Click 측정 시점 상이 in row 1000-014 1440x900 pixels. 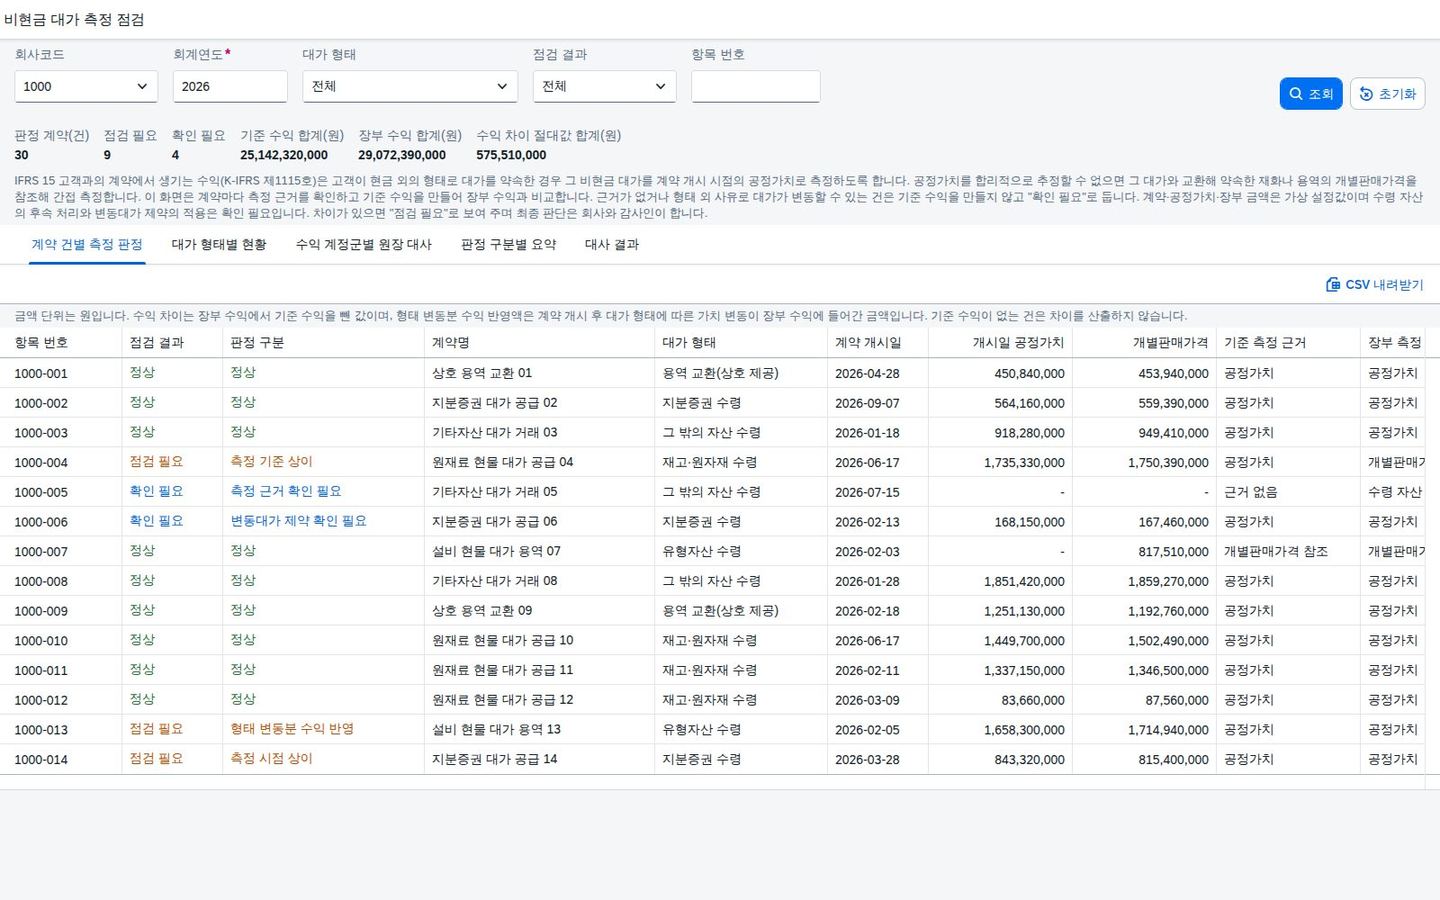coord(271,759)
